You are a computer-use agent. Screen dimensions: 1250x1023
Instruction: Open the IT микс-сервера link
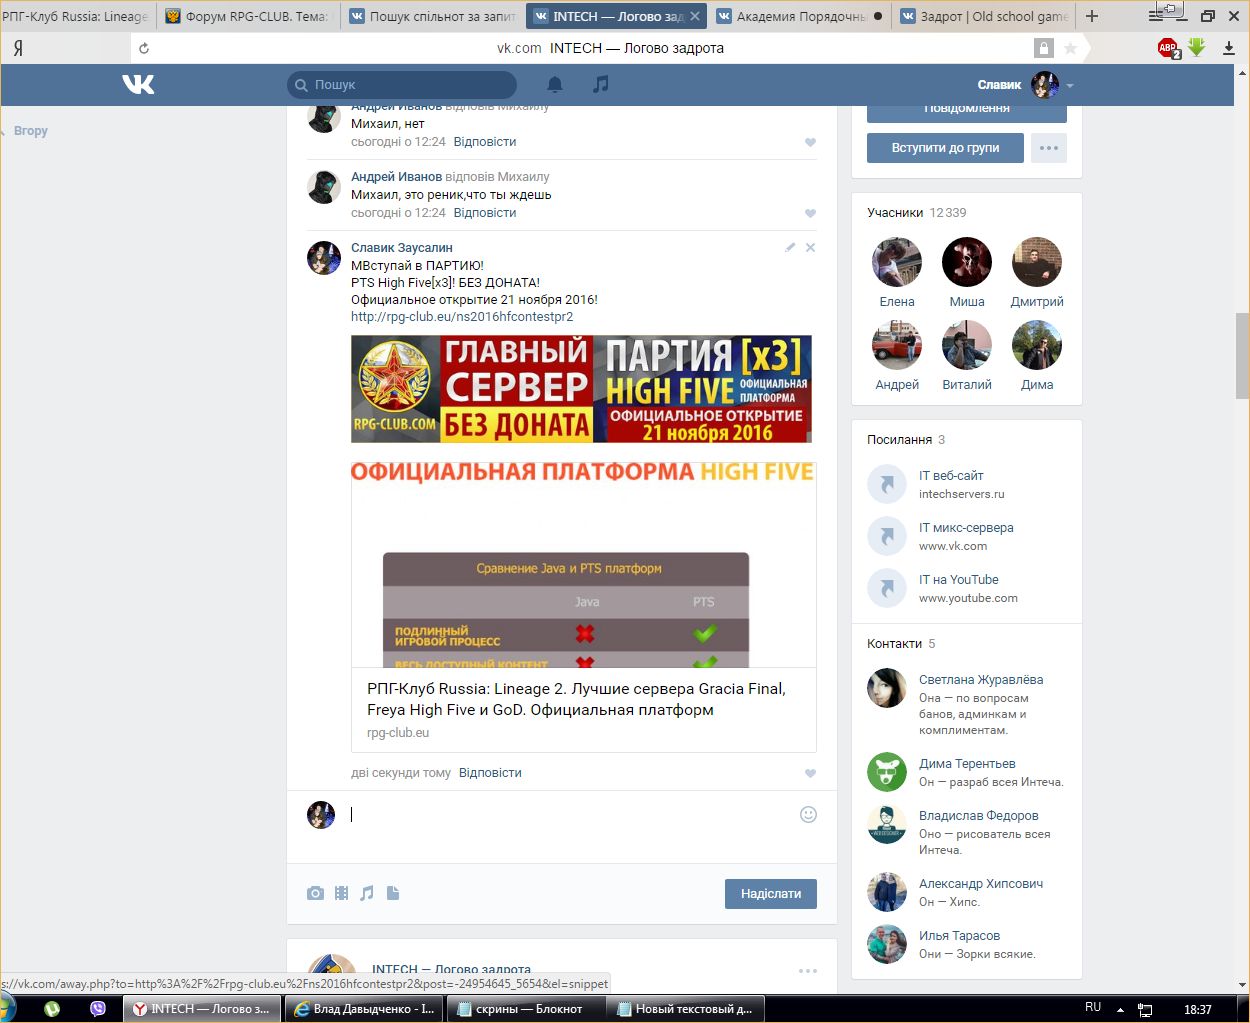coord(966,528)
